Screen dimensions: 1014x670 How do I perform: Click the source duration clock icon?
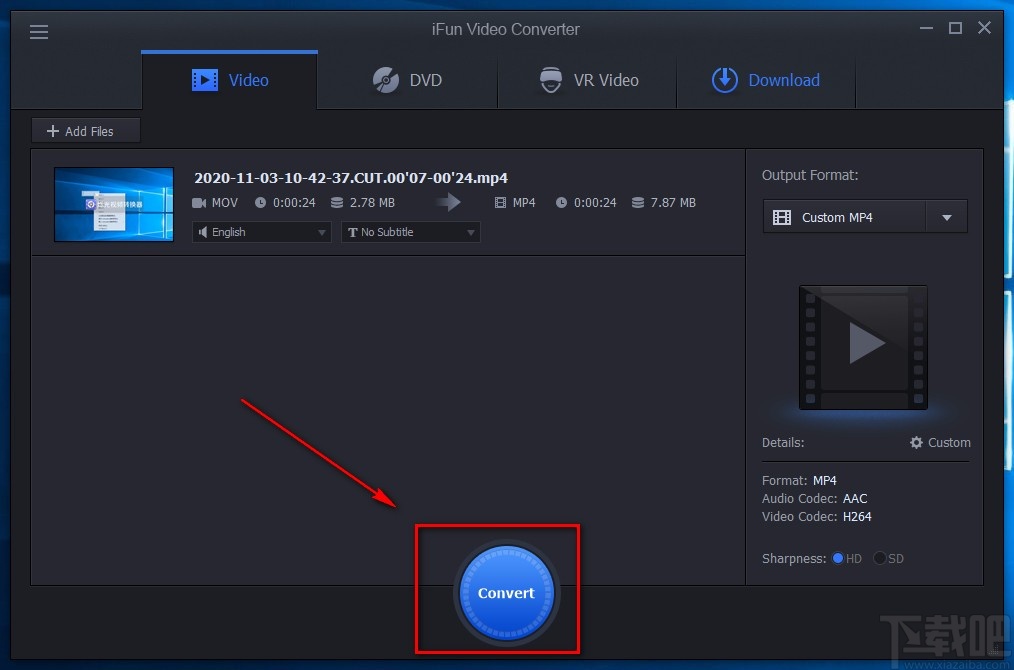[x=260, y=202]
